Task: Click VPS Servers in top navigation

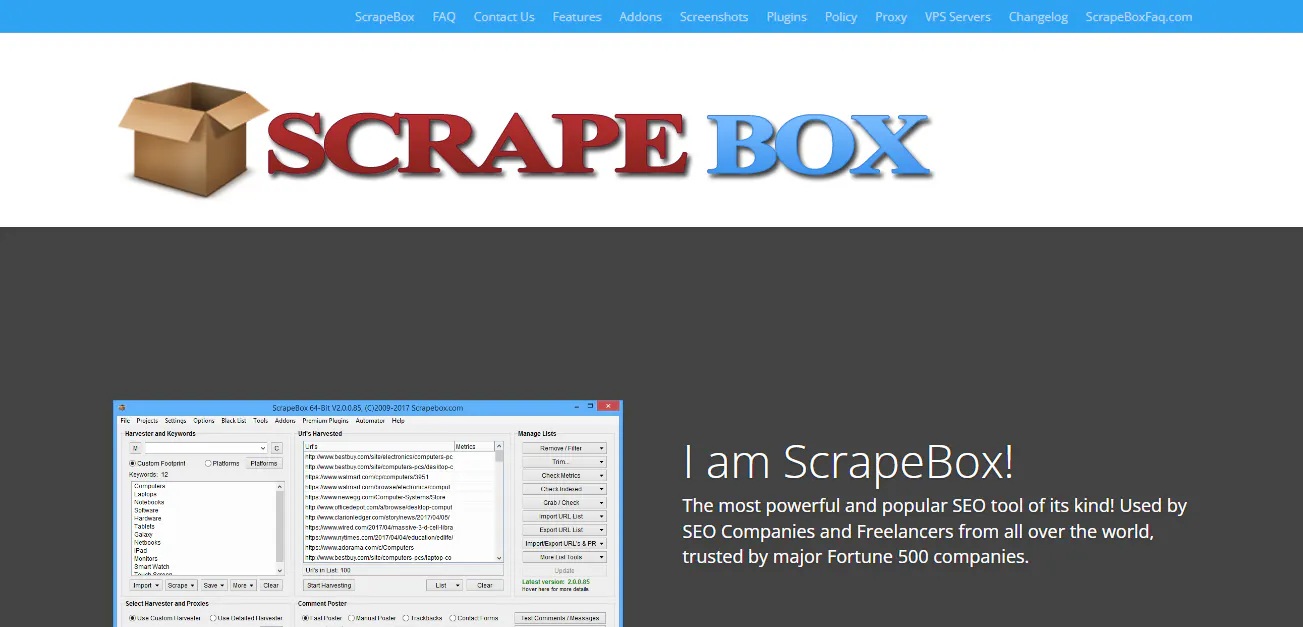Action: 957,16
